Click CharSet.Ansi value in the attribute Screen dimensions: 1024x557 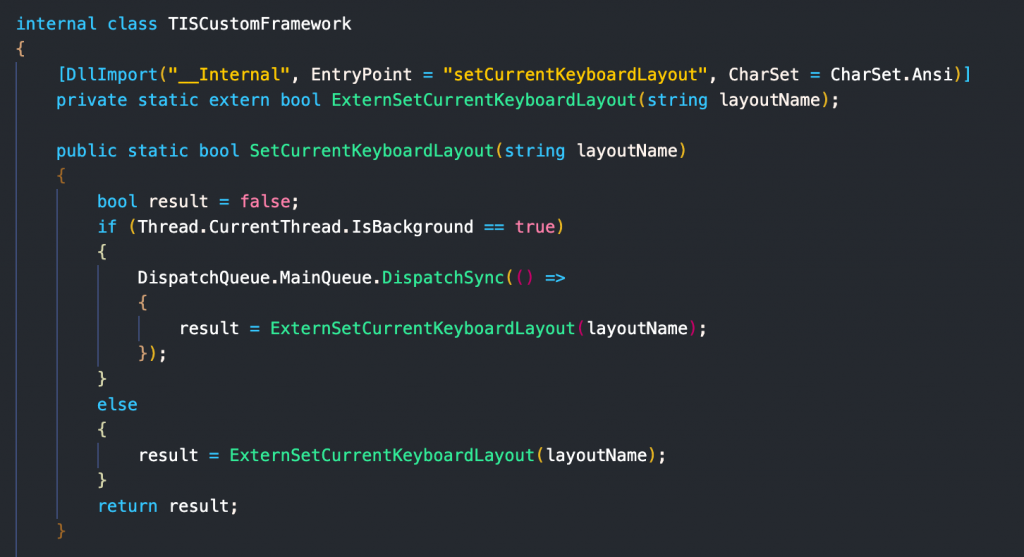pyautogui.click(x=891, y=74)
